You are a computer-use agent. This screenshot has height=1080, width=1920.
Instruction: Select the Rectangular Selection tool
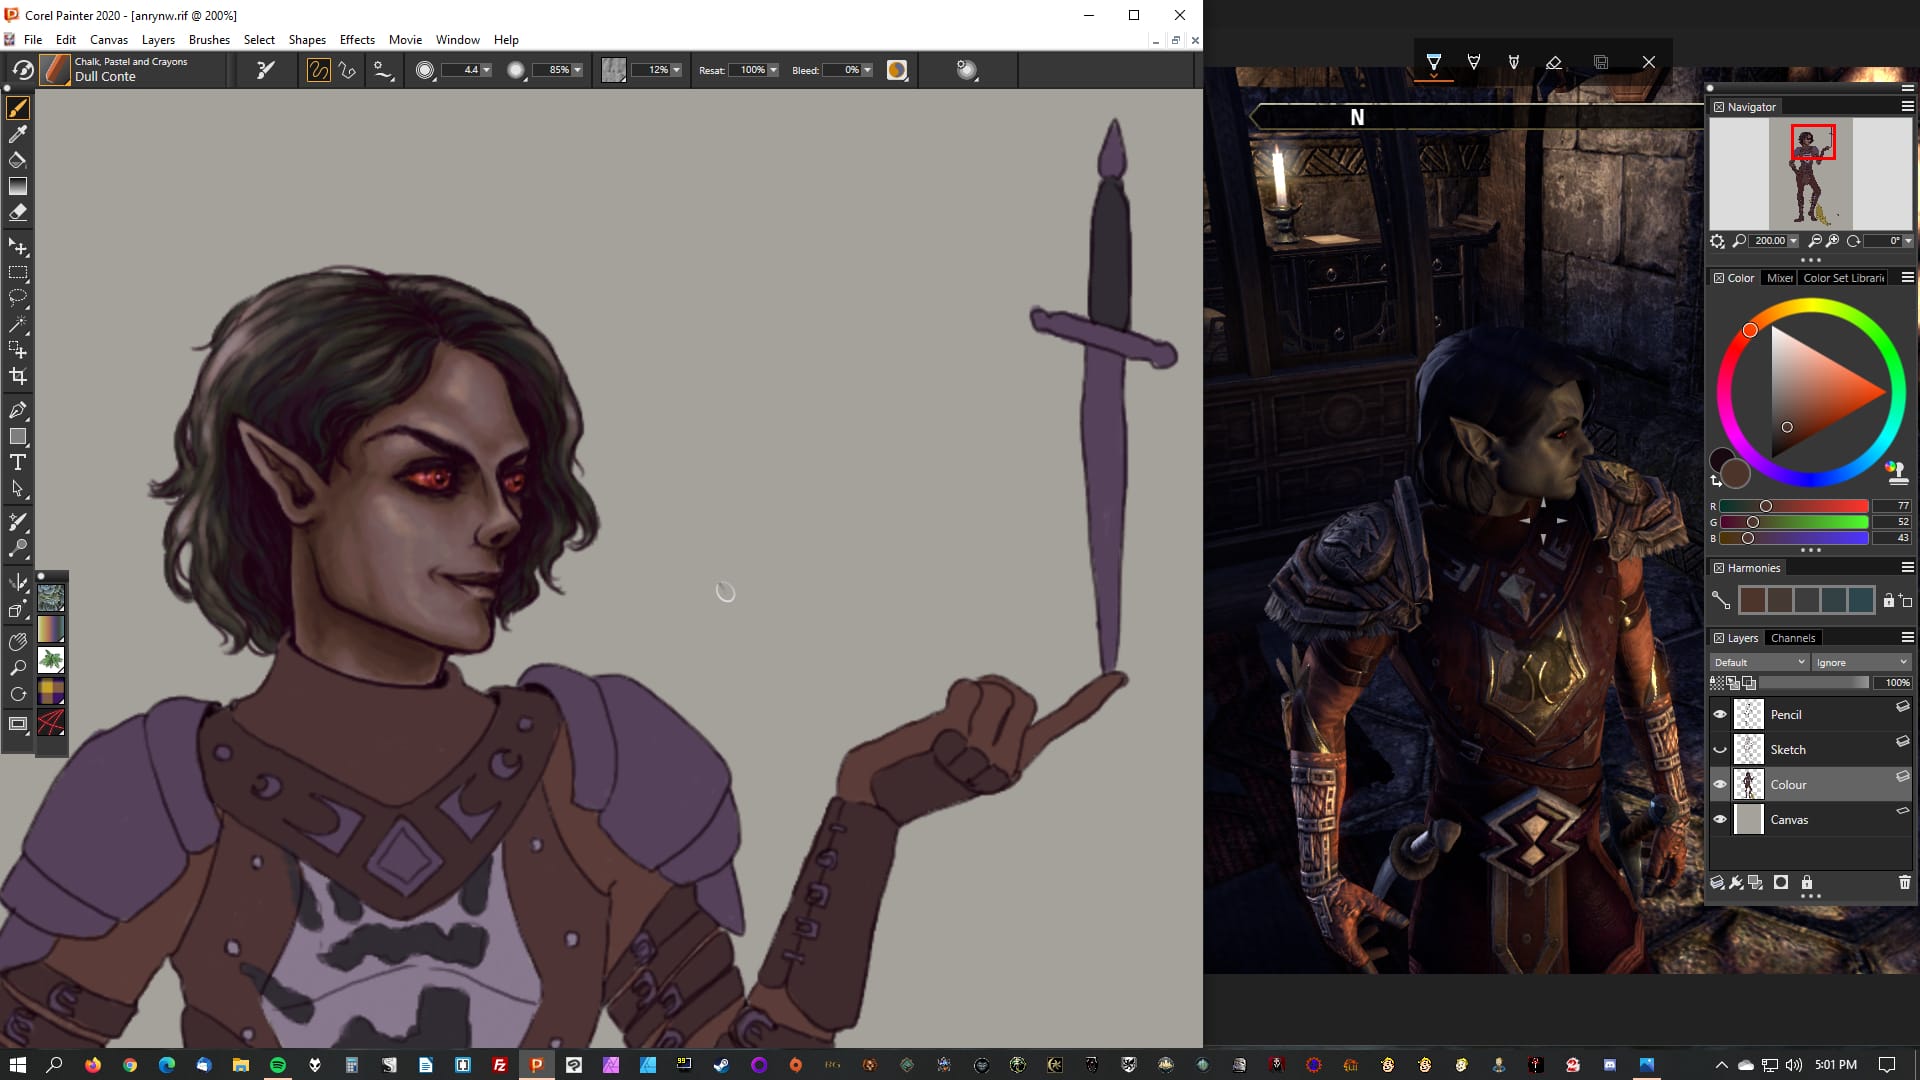click(x=18, y=272)
